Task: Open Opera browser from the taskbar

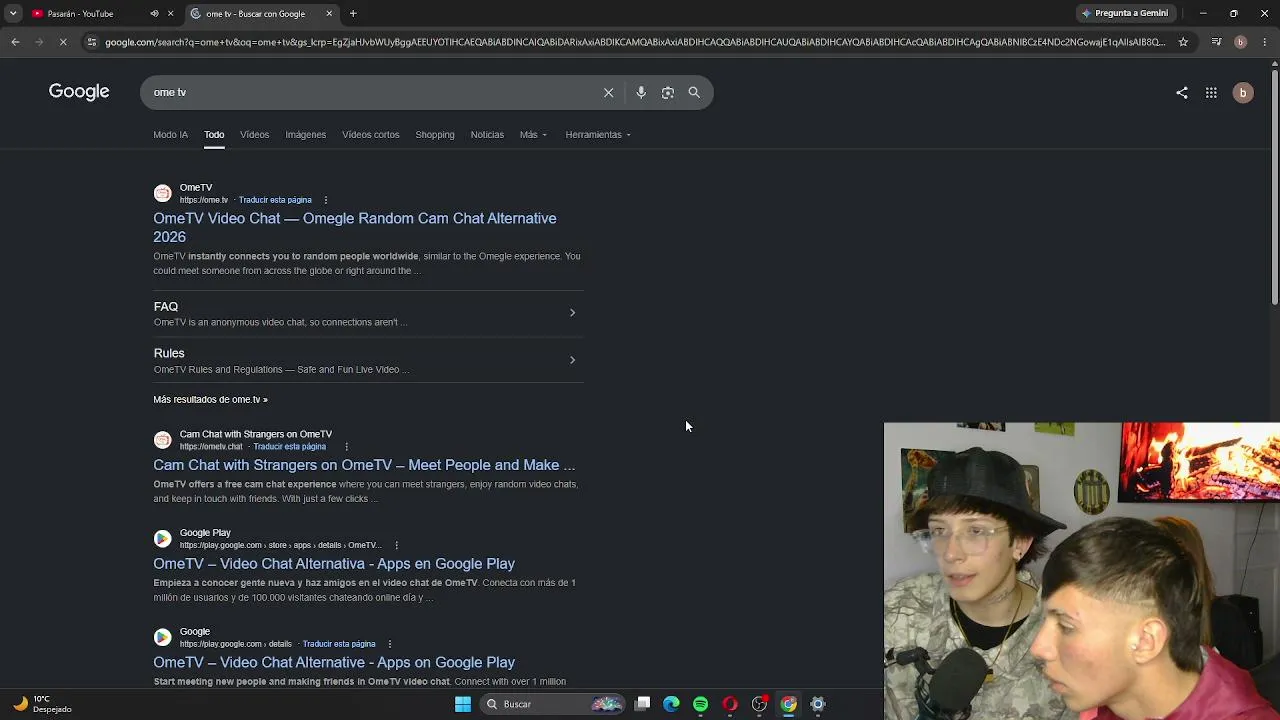Action: 730,704
